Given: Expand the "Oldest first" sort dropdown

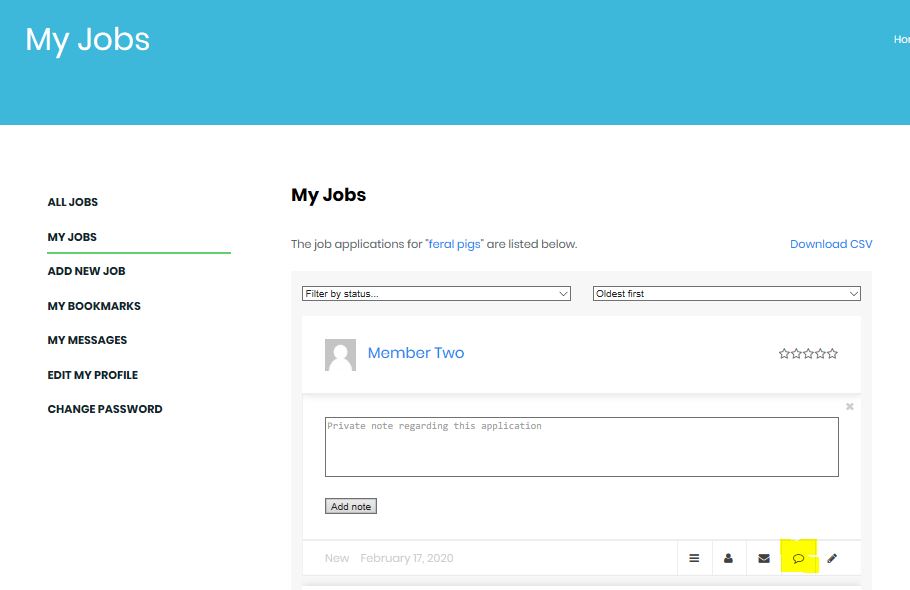Looking at the screenshot, I should [726, 294].
